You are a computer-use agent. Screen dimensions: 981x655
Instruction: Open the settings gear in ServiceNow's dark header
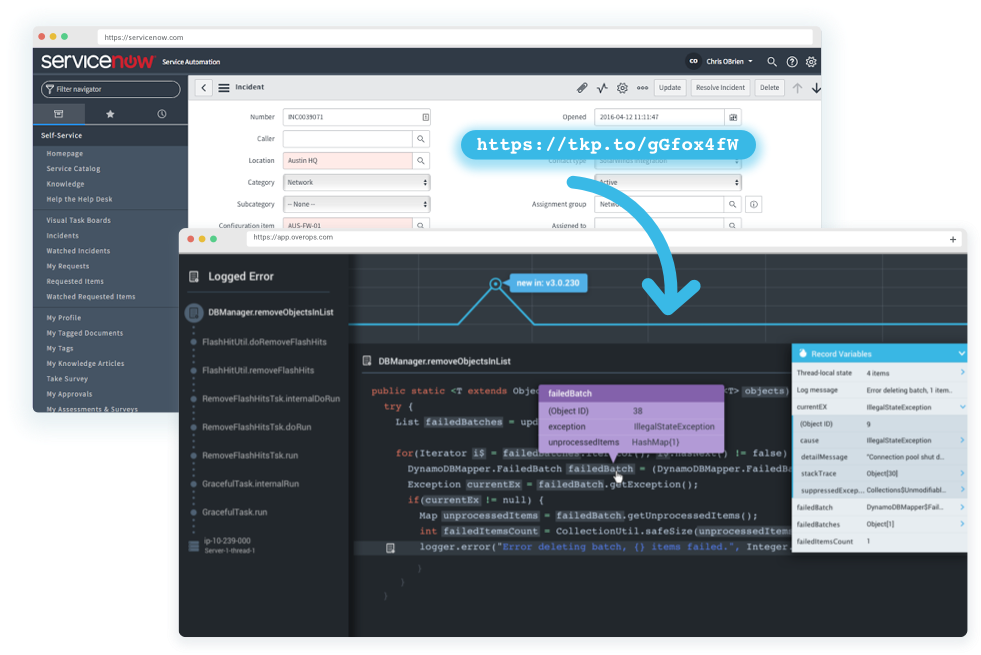(x=811, y=62)
